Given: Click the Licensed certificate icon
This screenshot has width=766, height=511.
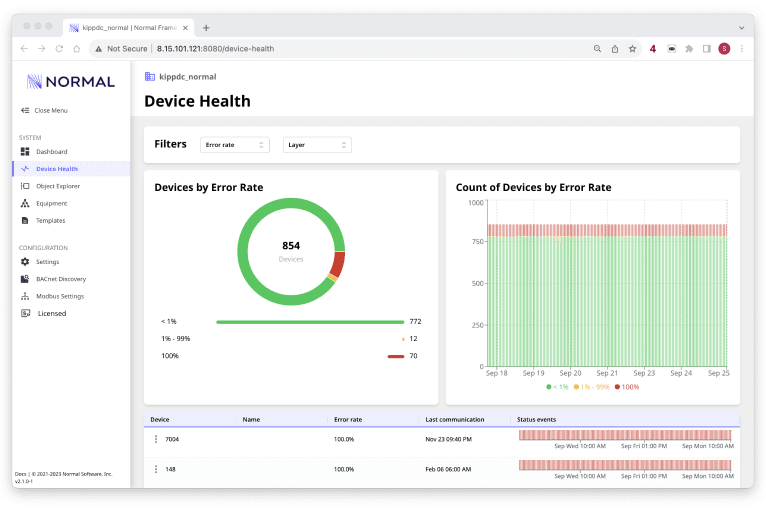Looking at the screenshot, I should point(25,313).
